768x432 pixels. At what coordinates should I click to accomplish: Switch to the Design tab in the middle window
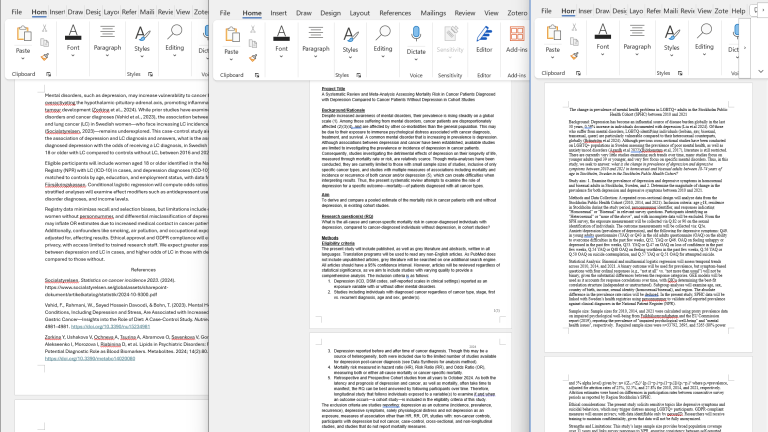click(331, 13)
